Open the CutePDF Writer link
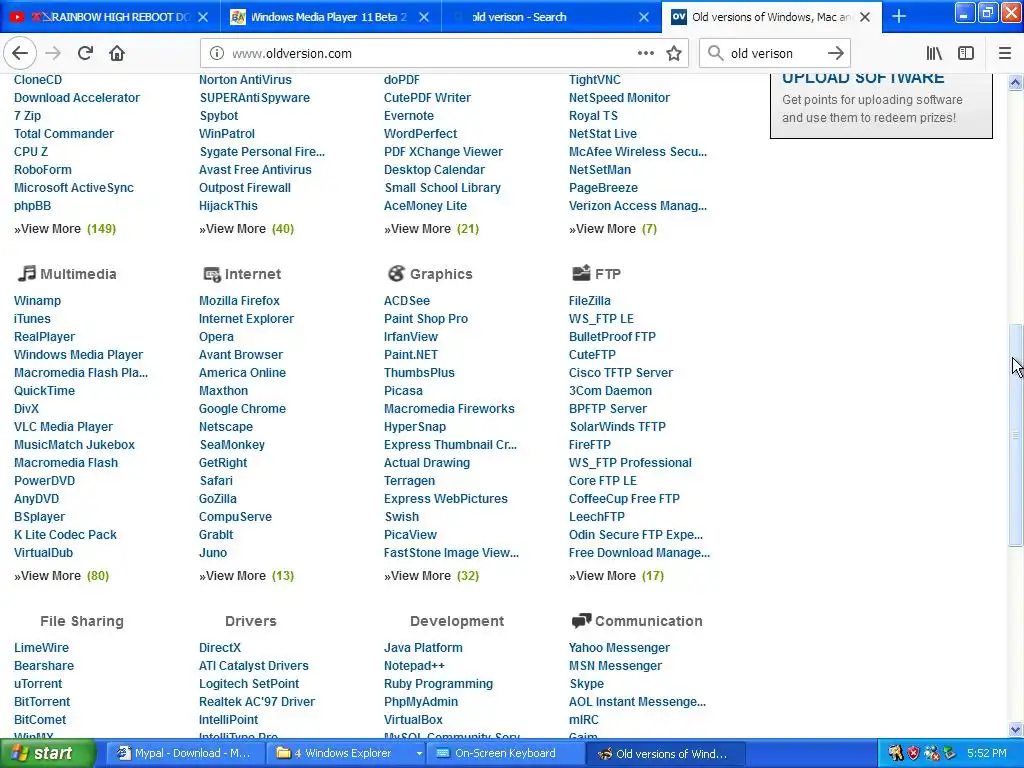 coord(427,97)
